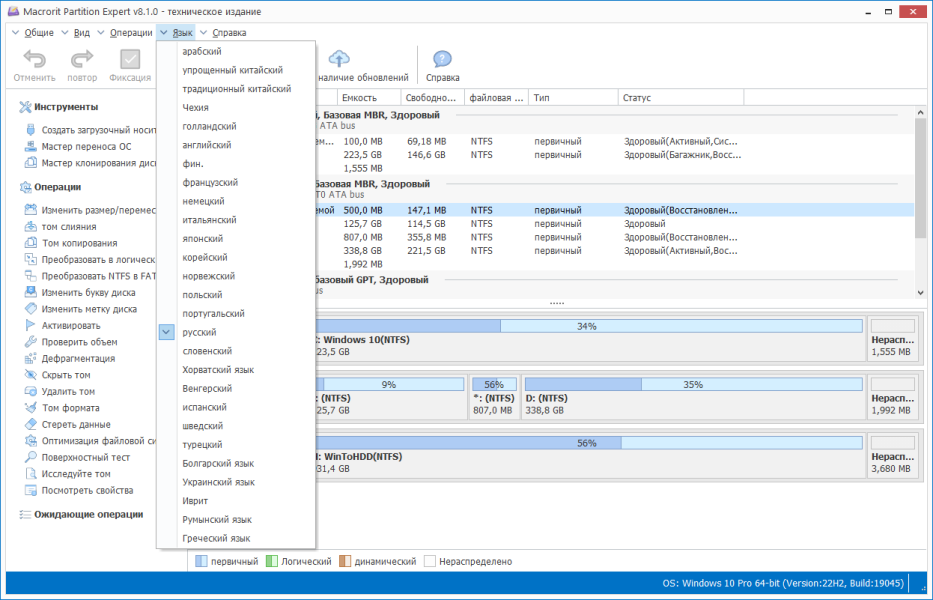
Task: Collapse the Инструменты section
Action: (65, 107)
